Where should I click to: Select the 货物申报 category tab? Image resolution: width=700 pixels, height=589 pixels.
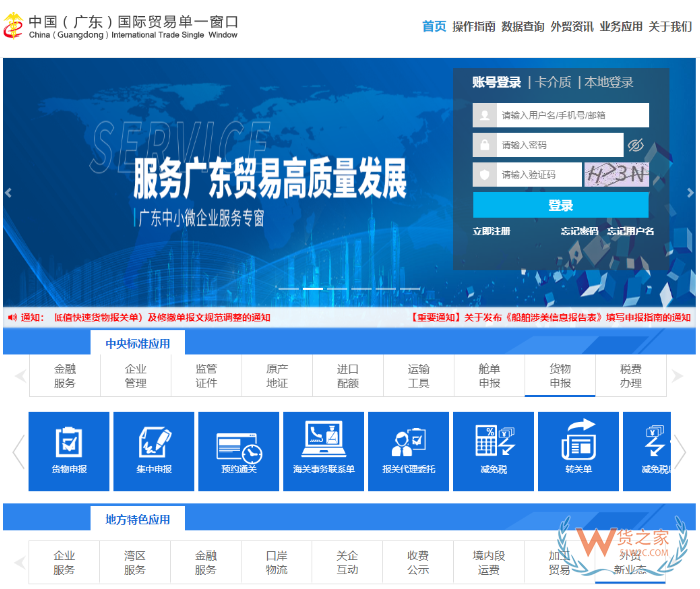560,375
